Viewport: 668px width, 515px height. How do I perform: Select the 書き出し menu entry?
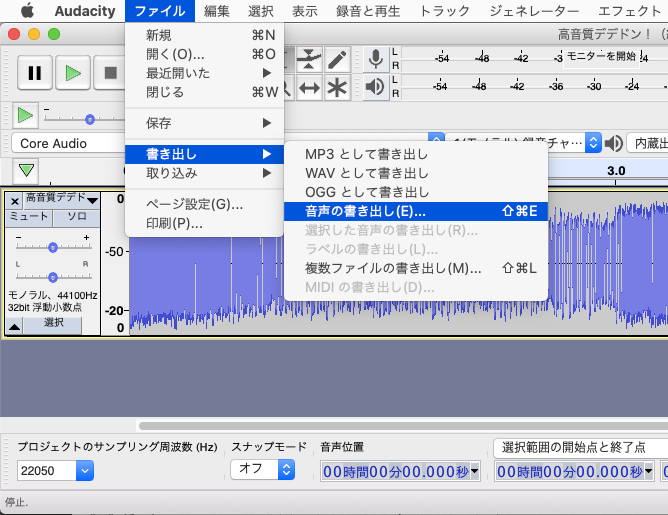[x=204, y=154]
